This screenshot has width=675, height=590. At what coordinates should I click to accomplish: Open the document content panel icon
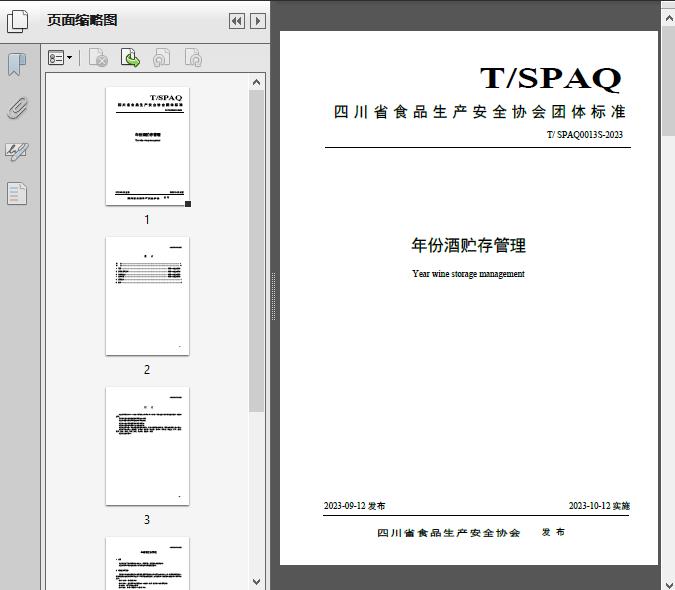17,193
